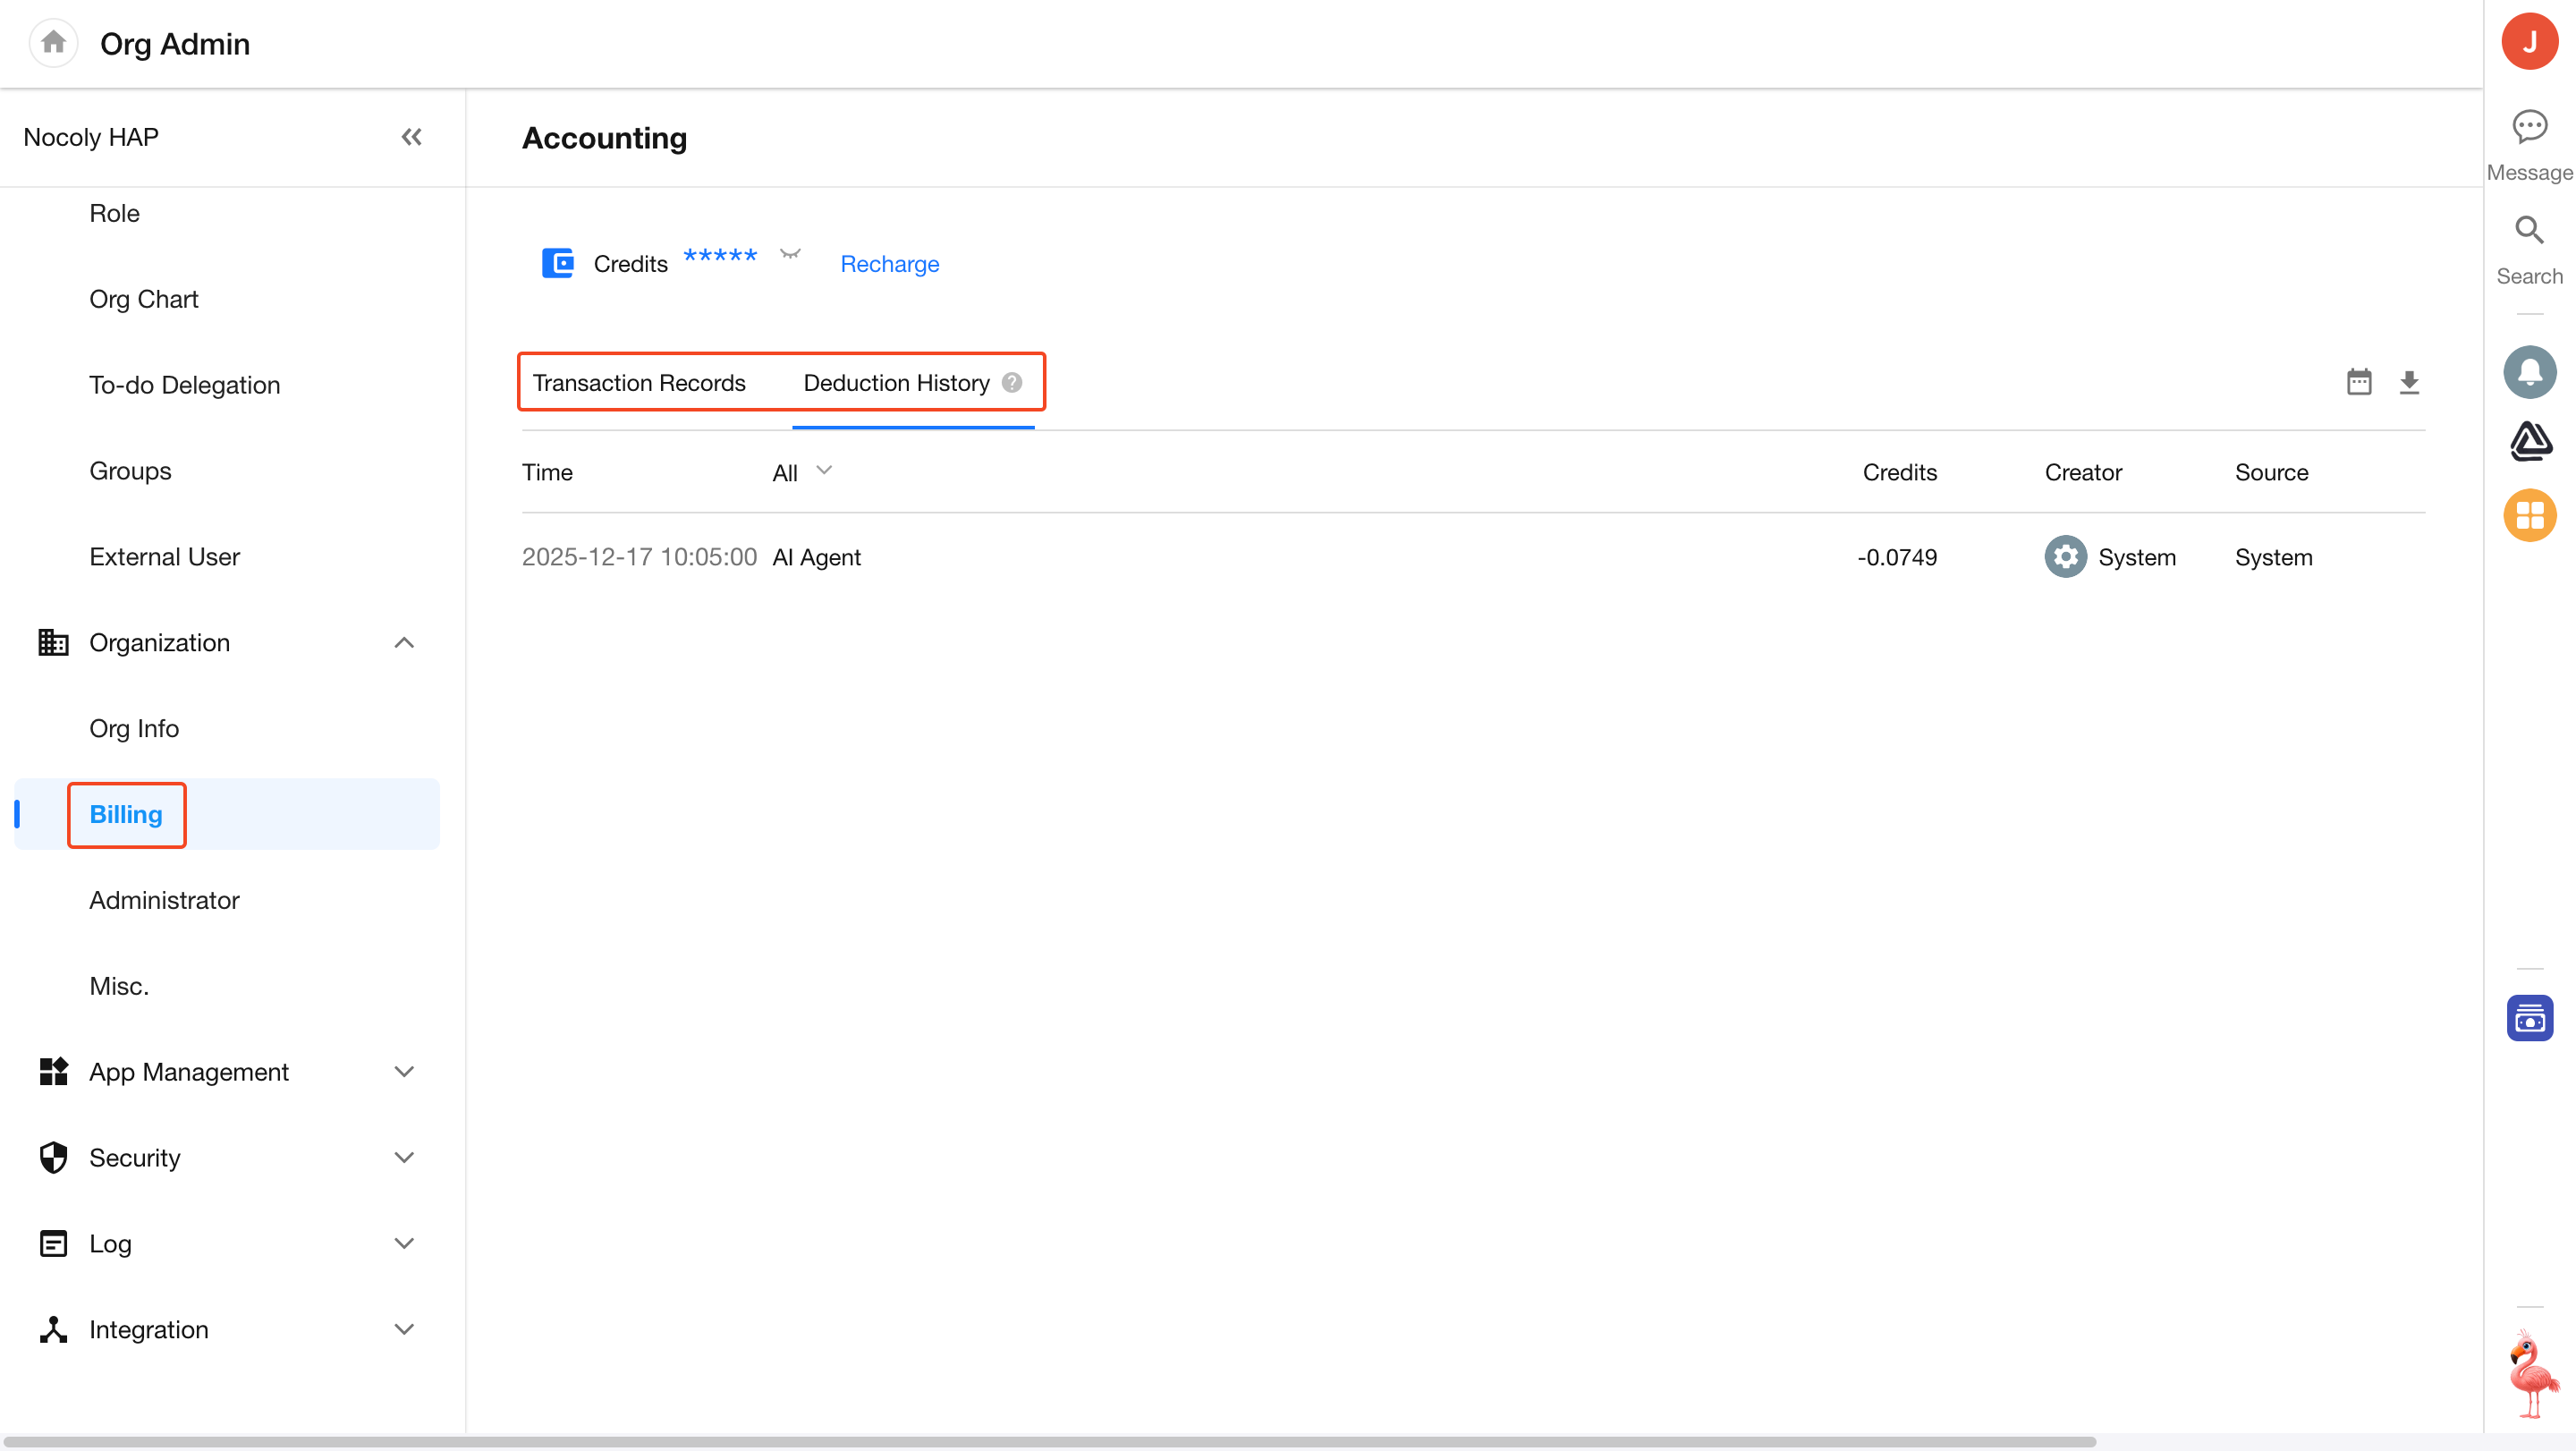Click the Recharge link

[889, 264]
